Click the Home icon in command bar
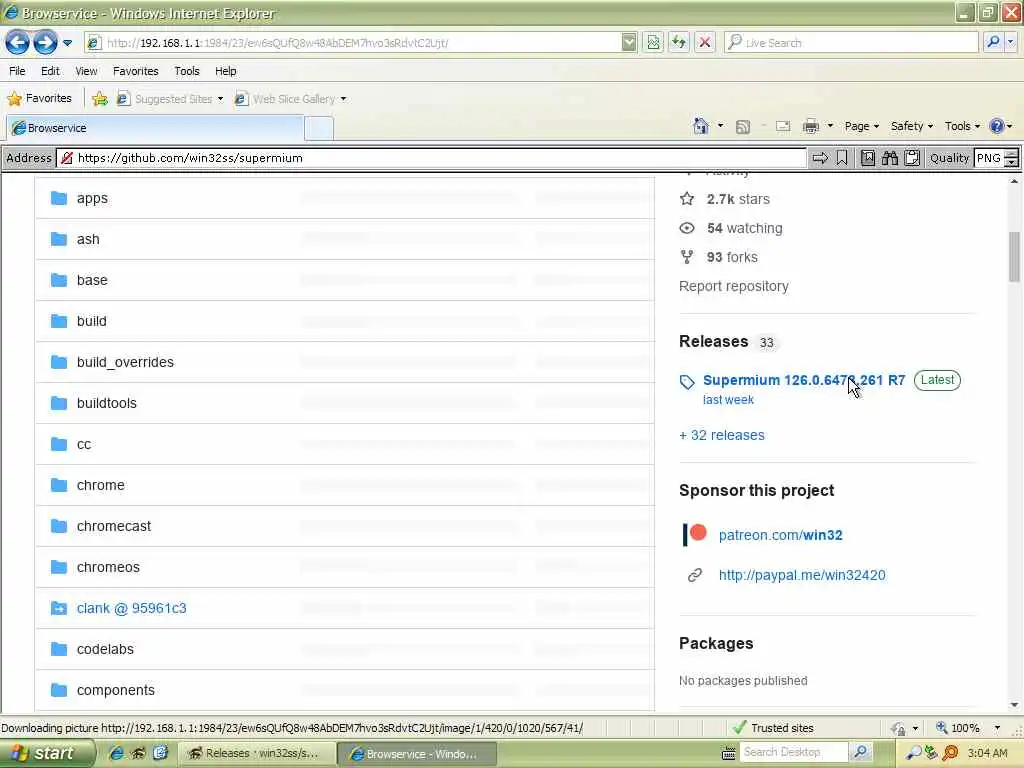 pos(701,126)
